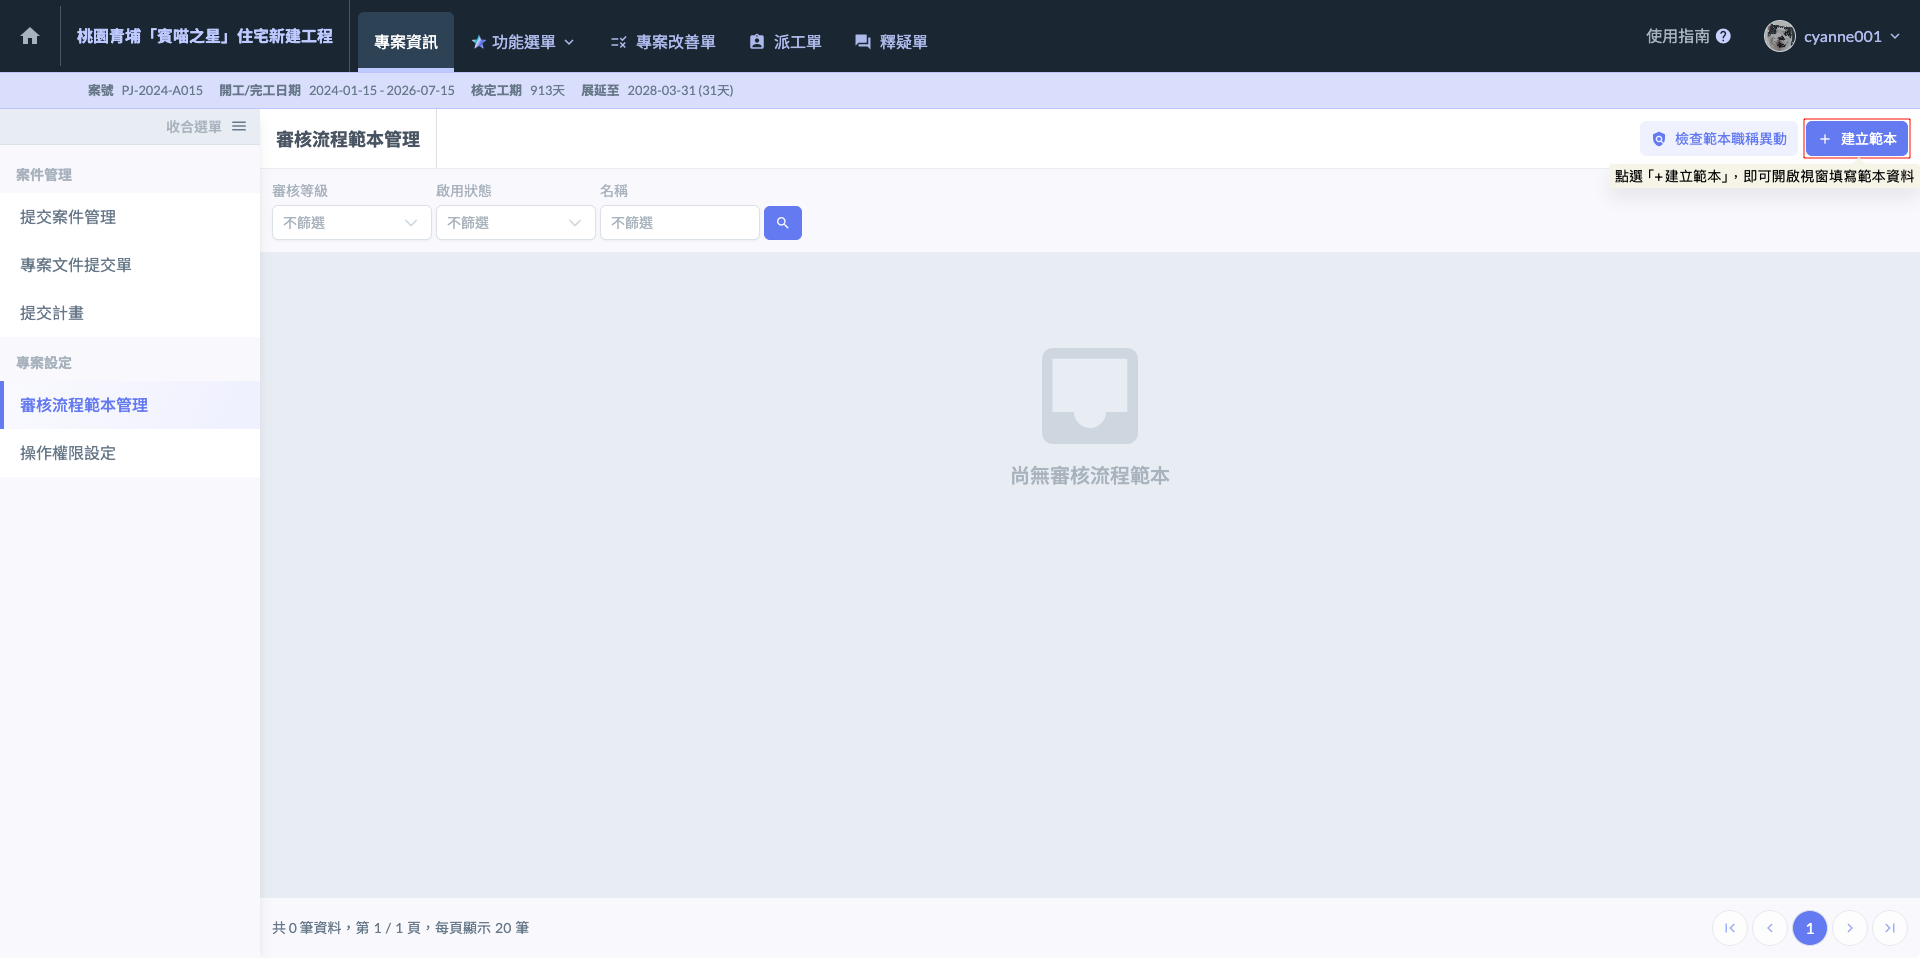Viewport: 1920px width, 958px height.
Task: Go to the home icon
Action: click(30, 36)
